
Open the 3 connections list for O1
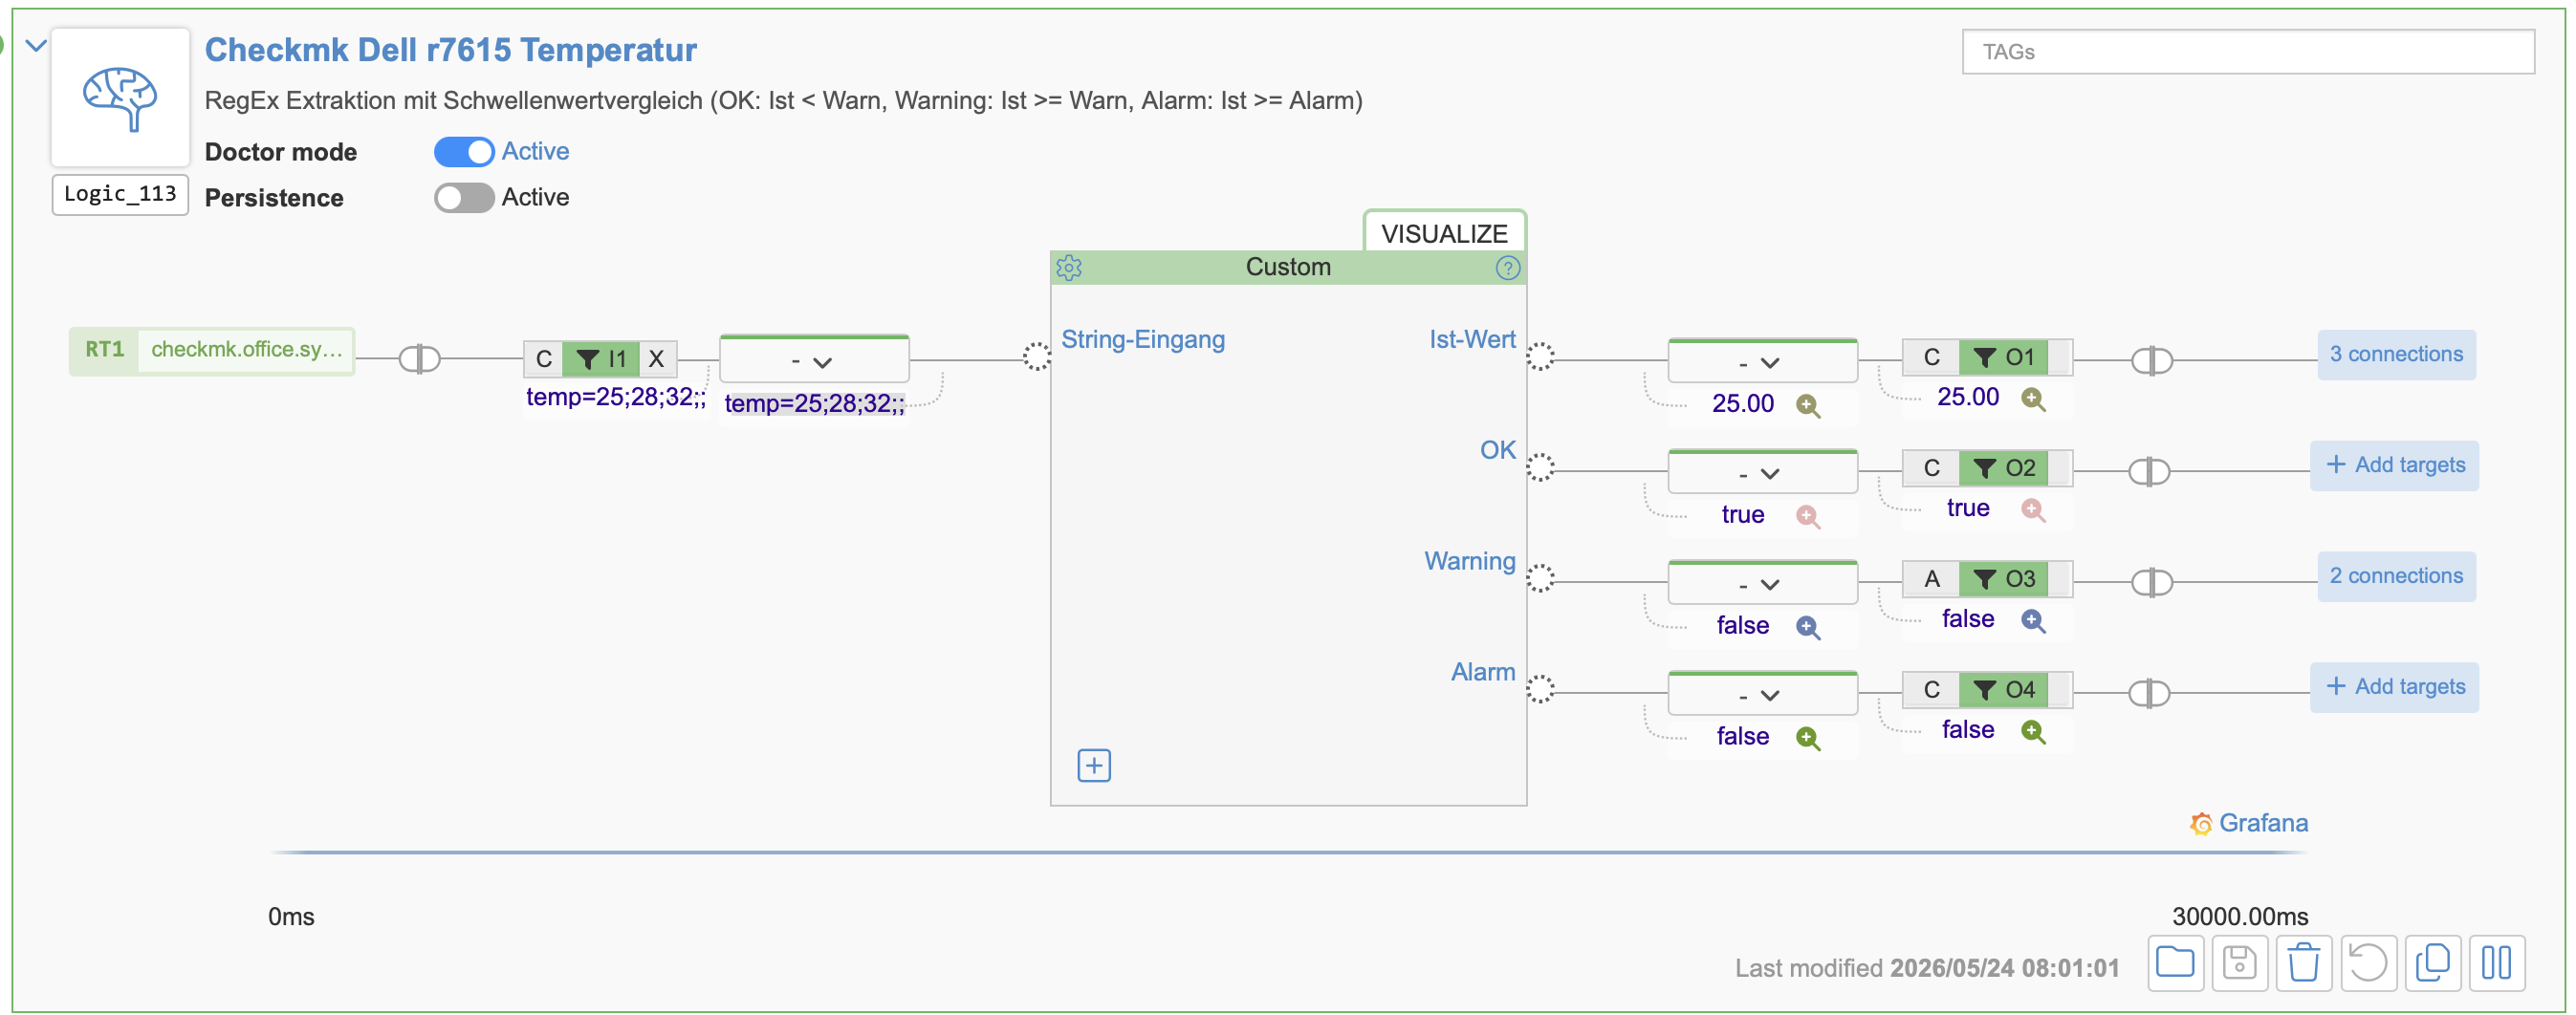coord(2396,354)
